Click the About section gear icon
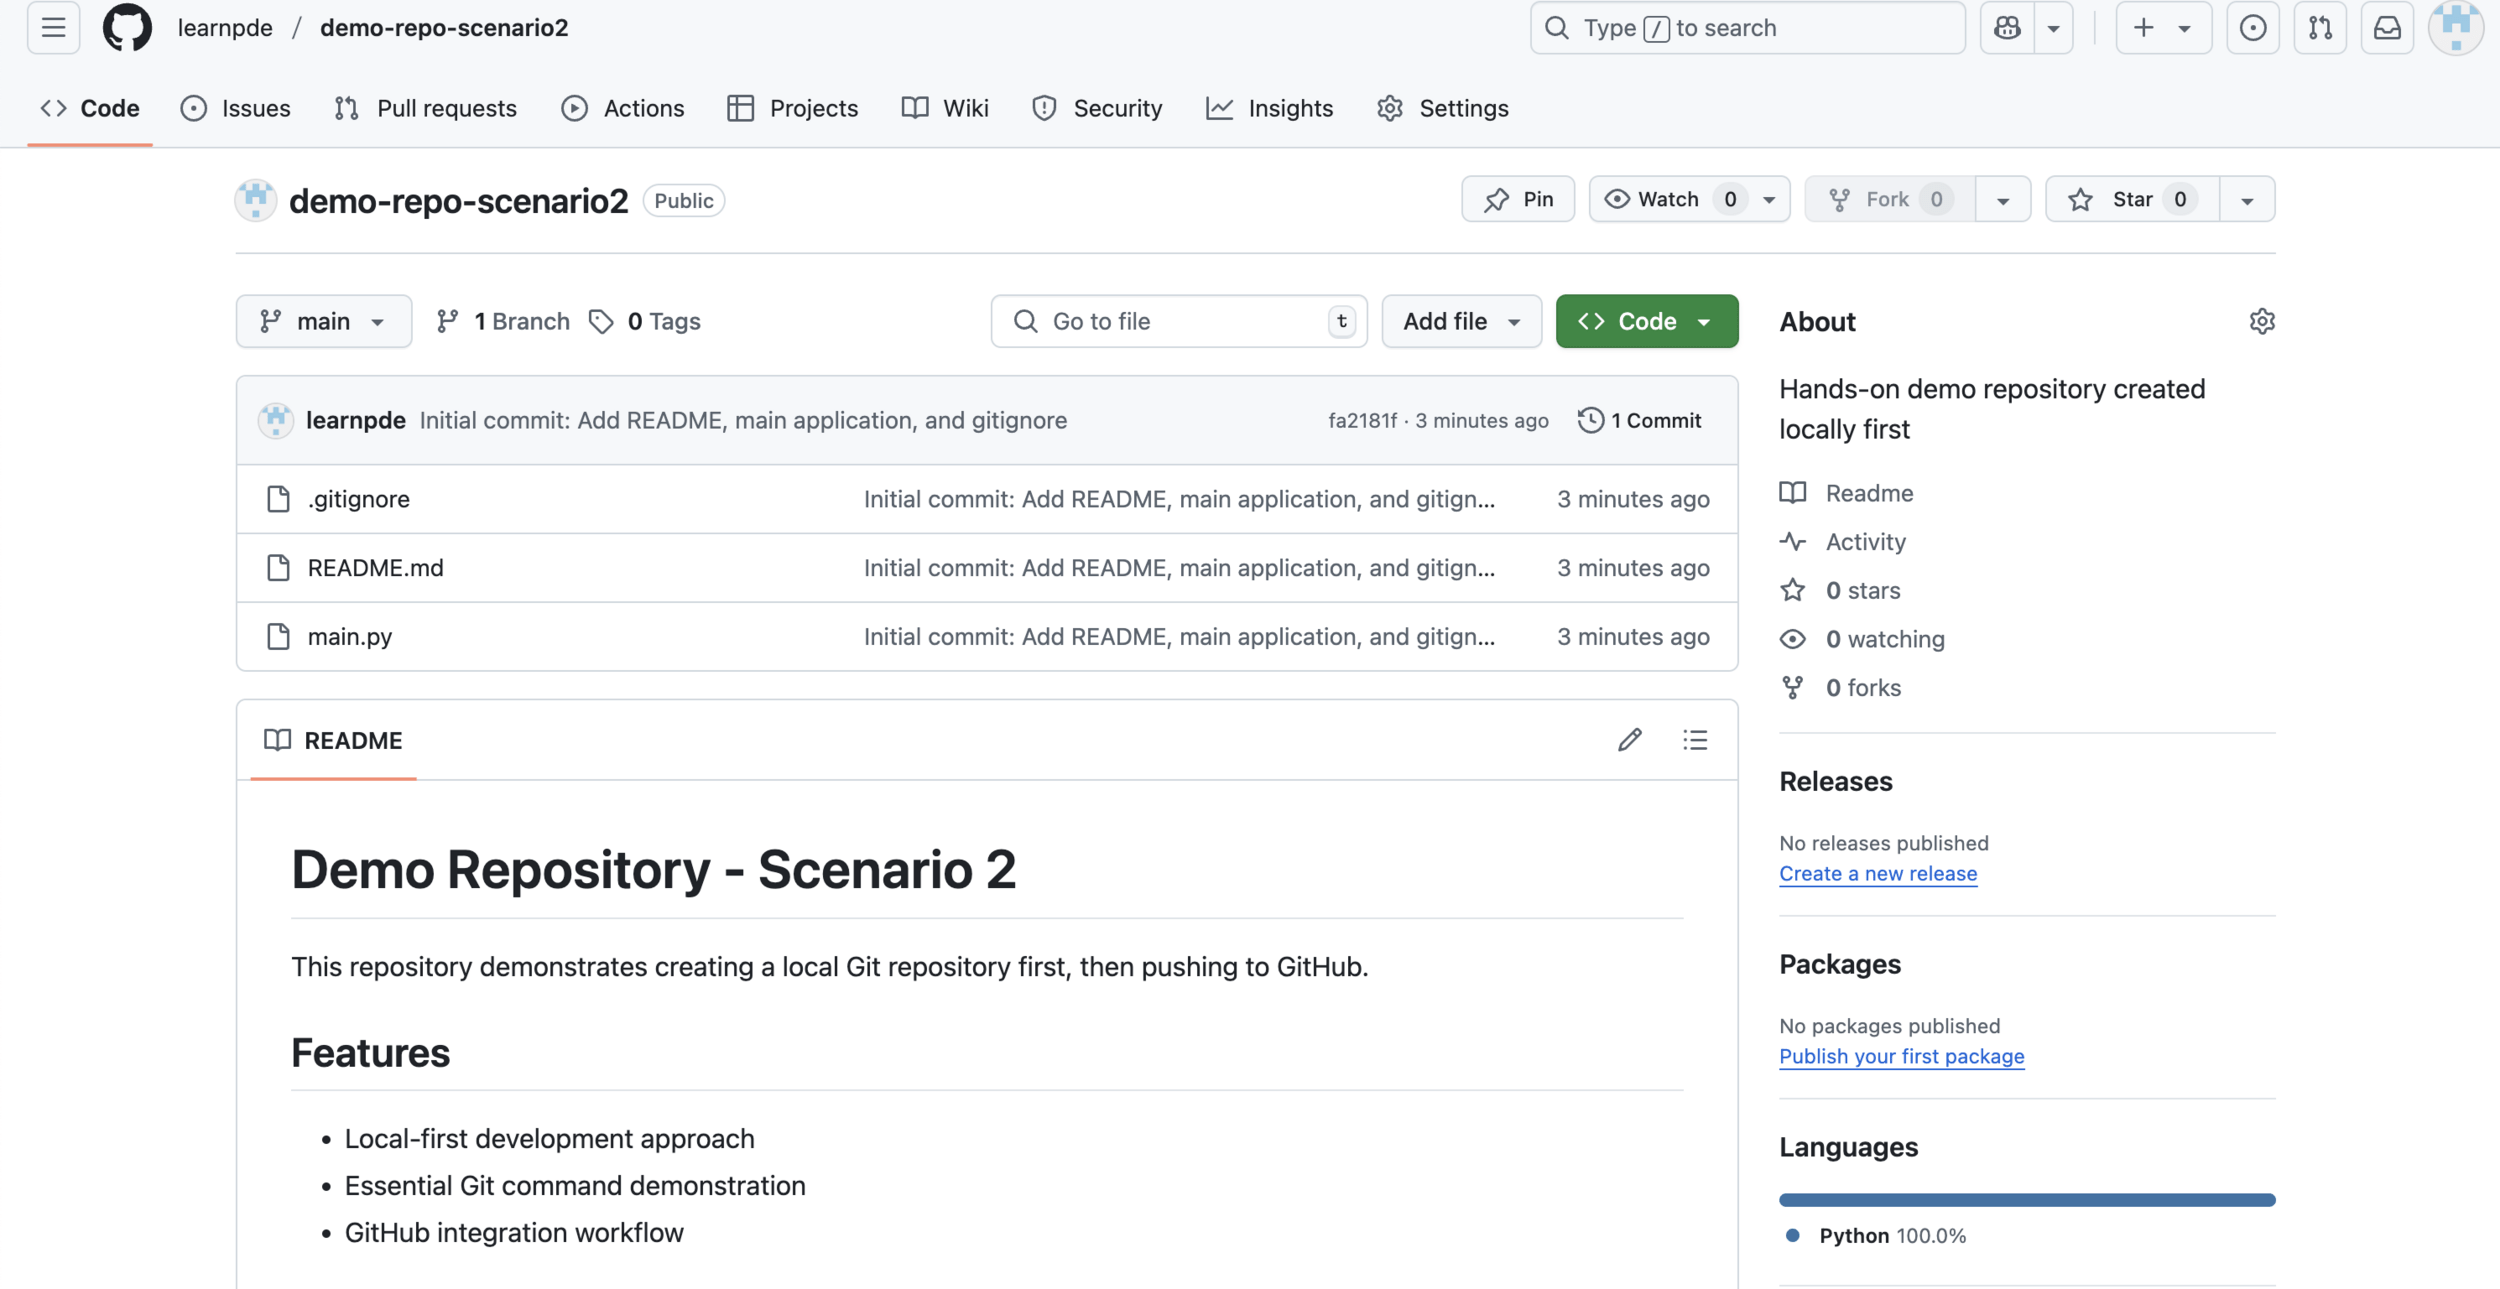The height and width of the screenshot is (1289, 2500). (x=2262, y=321)
